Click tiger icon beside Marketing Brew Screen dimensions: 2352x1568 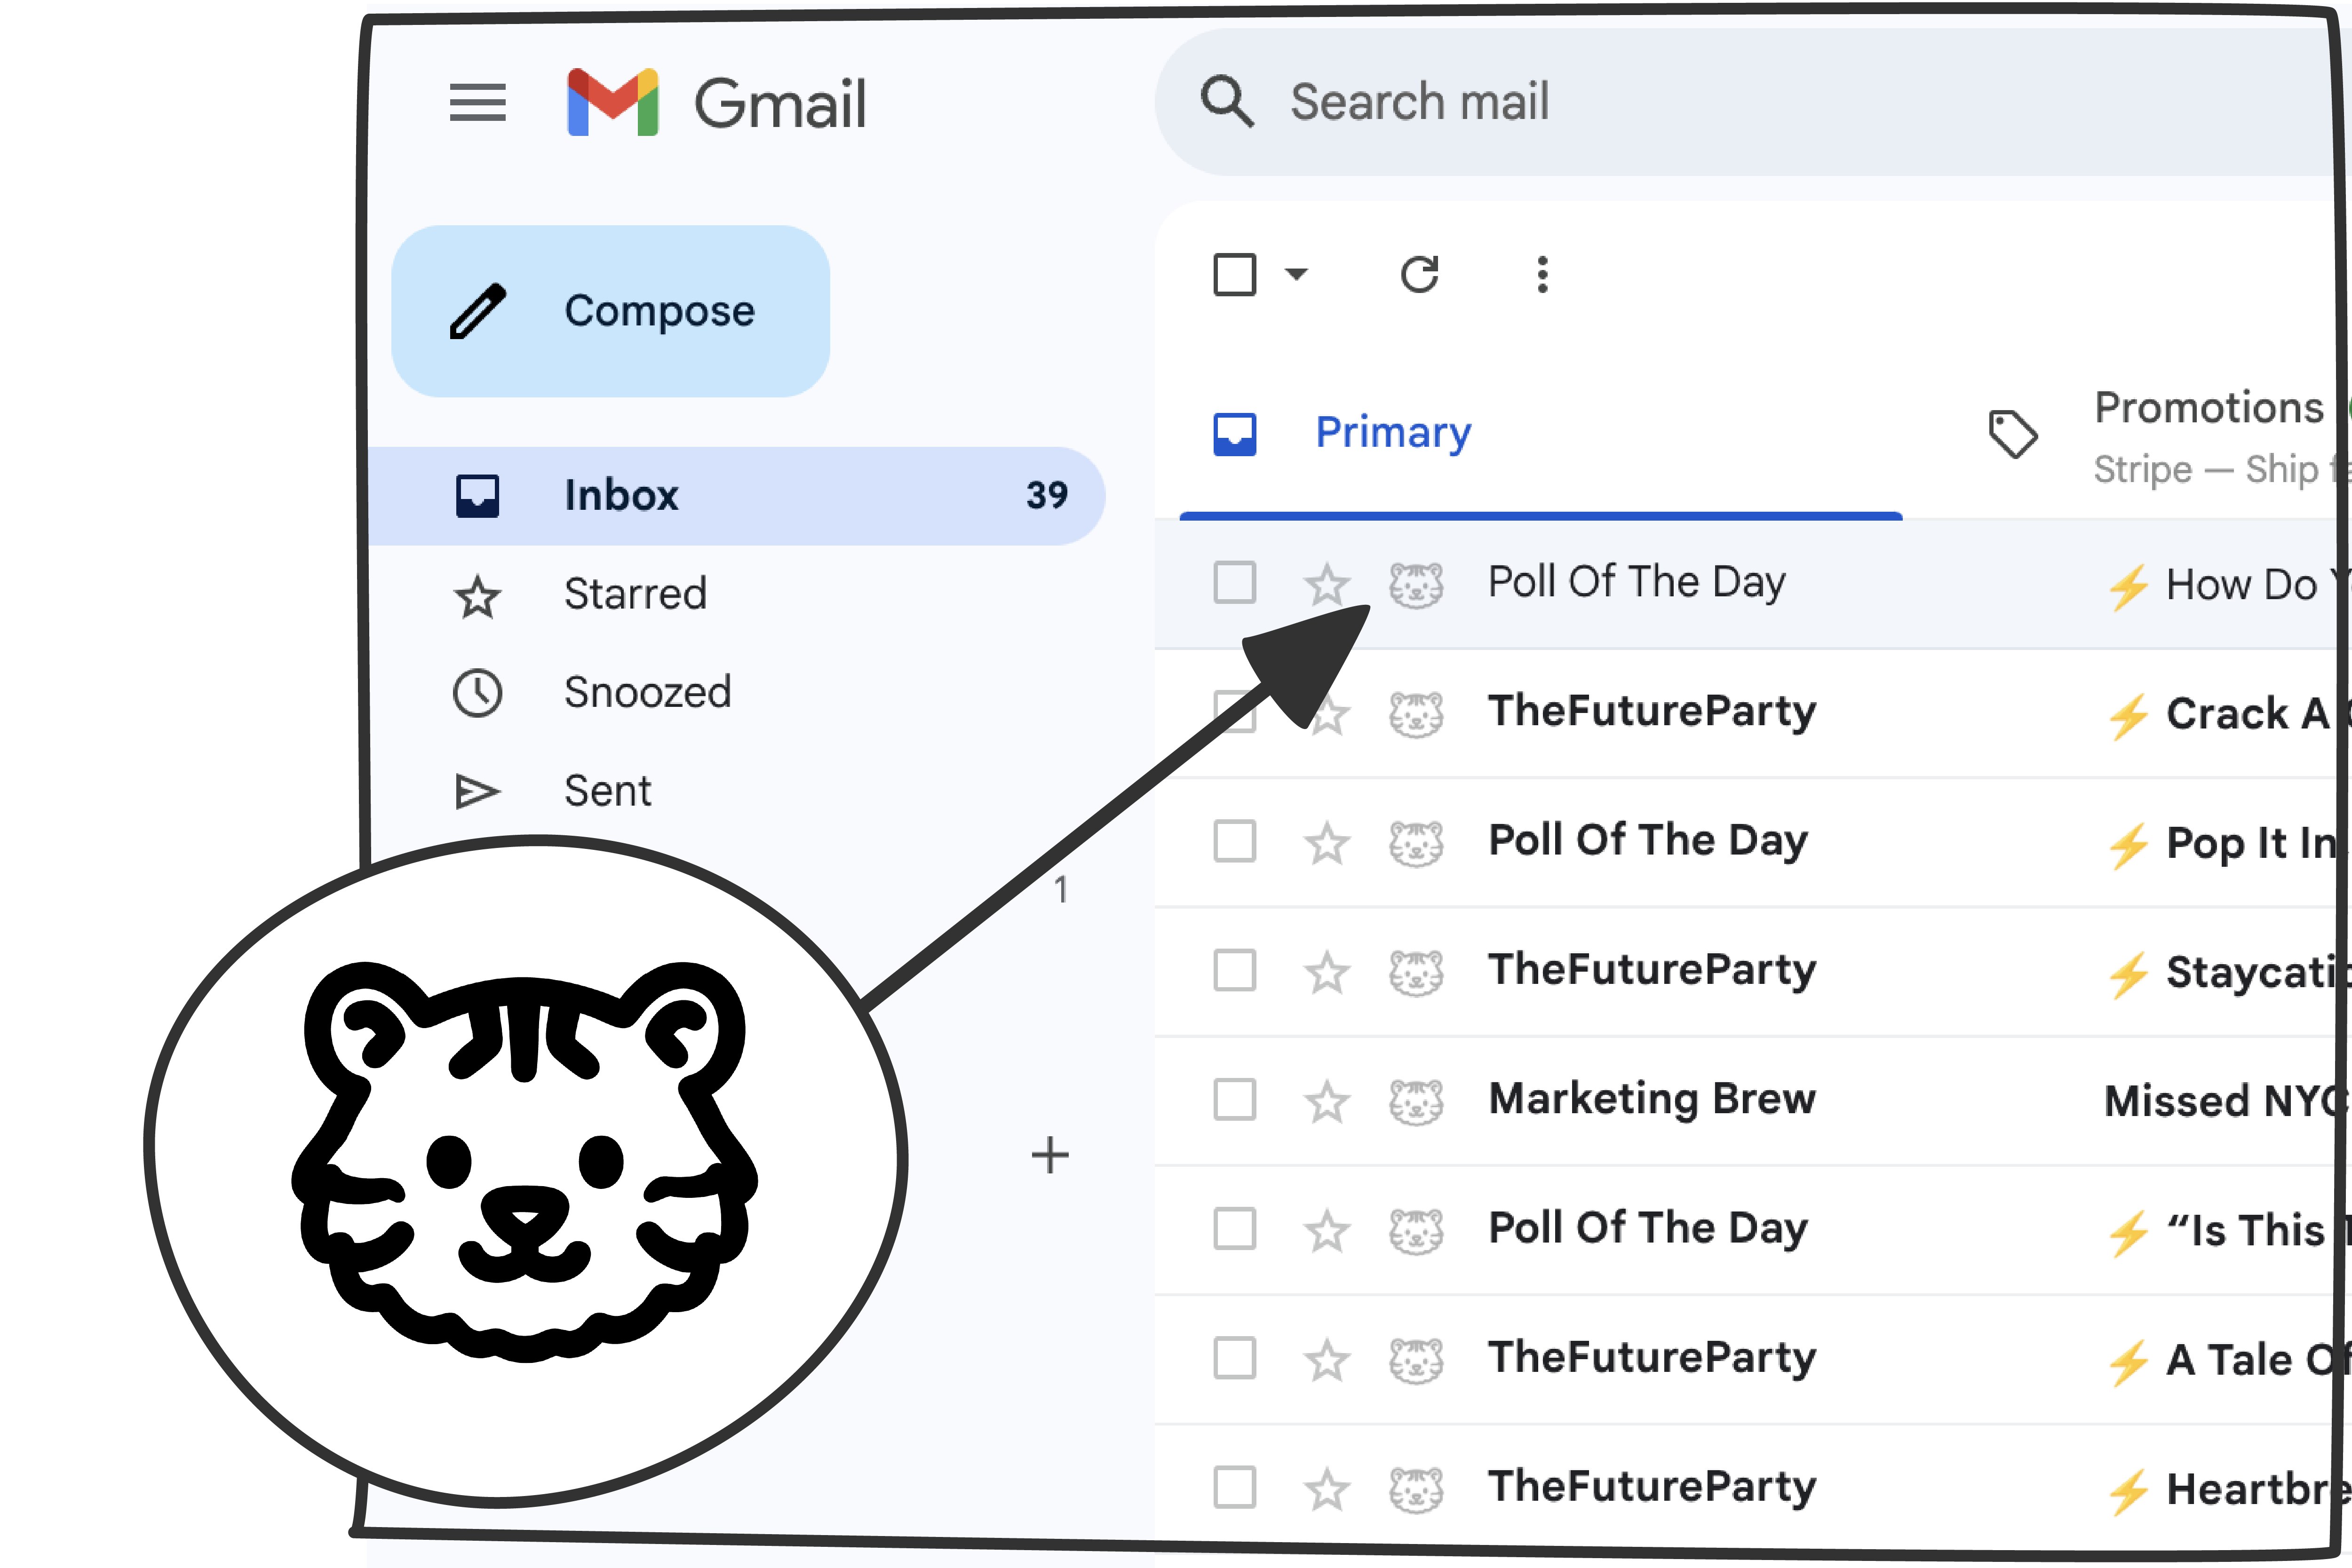pyautogui.click(x=1416, y=1101)
